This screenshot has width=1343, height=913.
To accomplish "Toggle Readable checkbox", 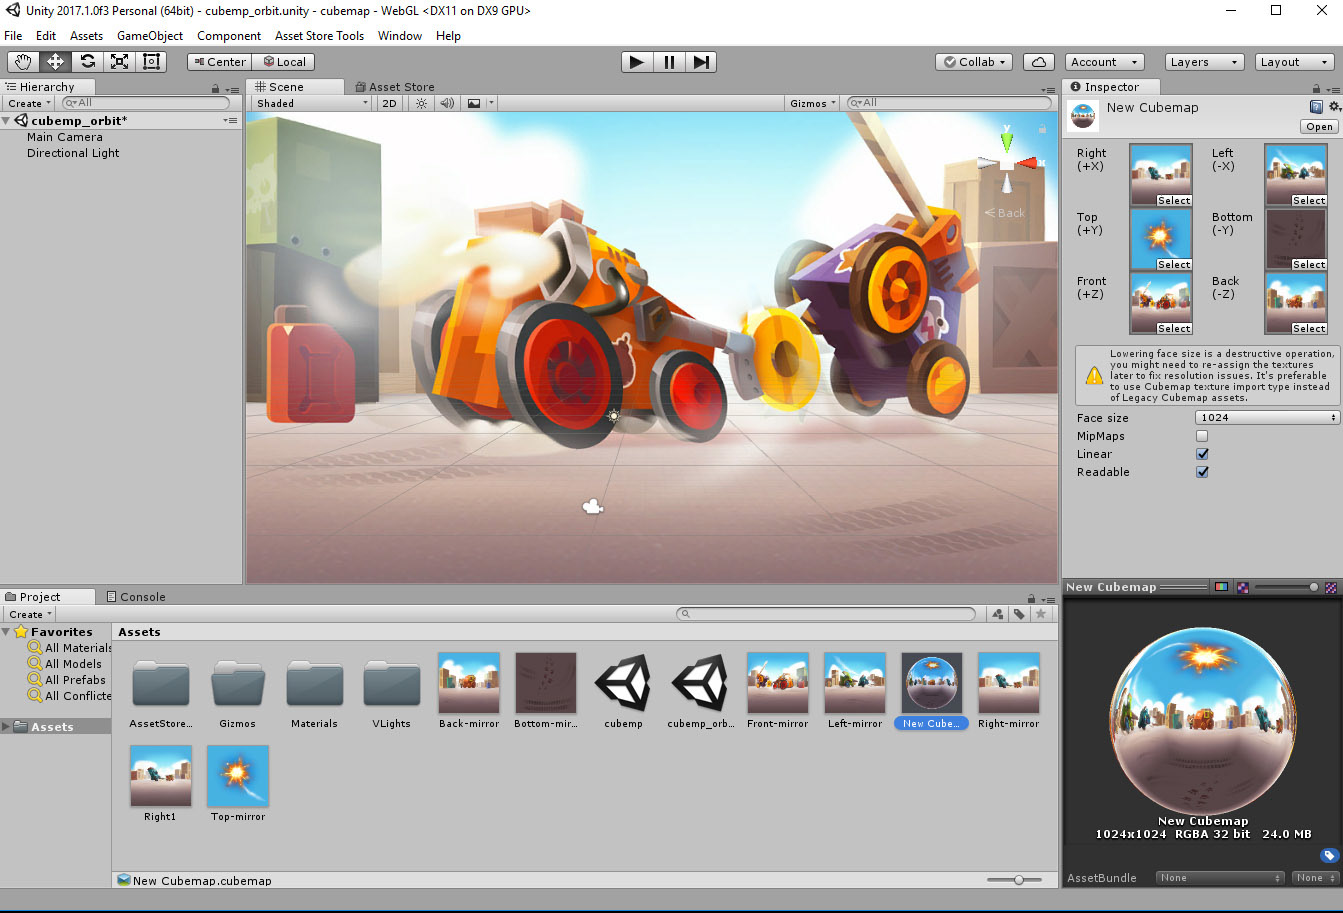I will (x=1202, y=472).
